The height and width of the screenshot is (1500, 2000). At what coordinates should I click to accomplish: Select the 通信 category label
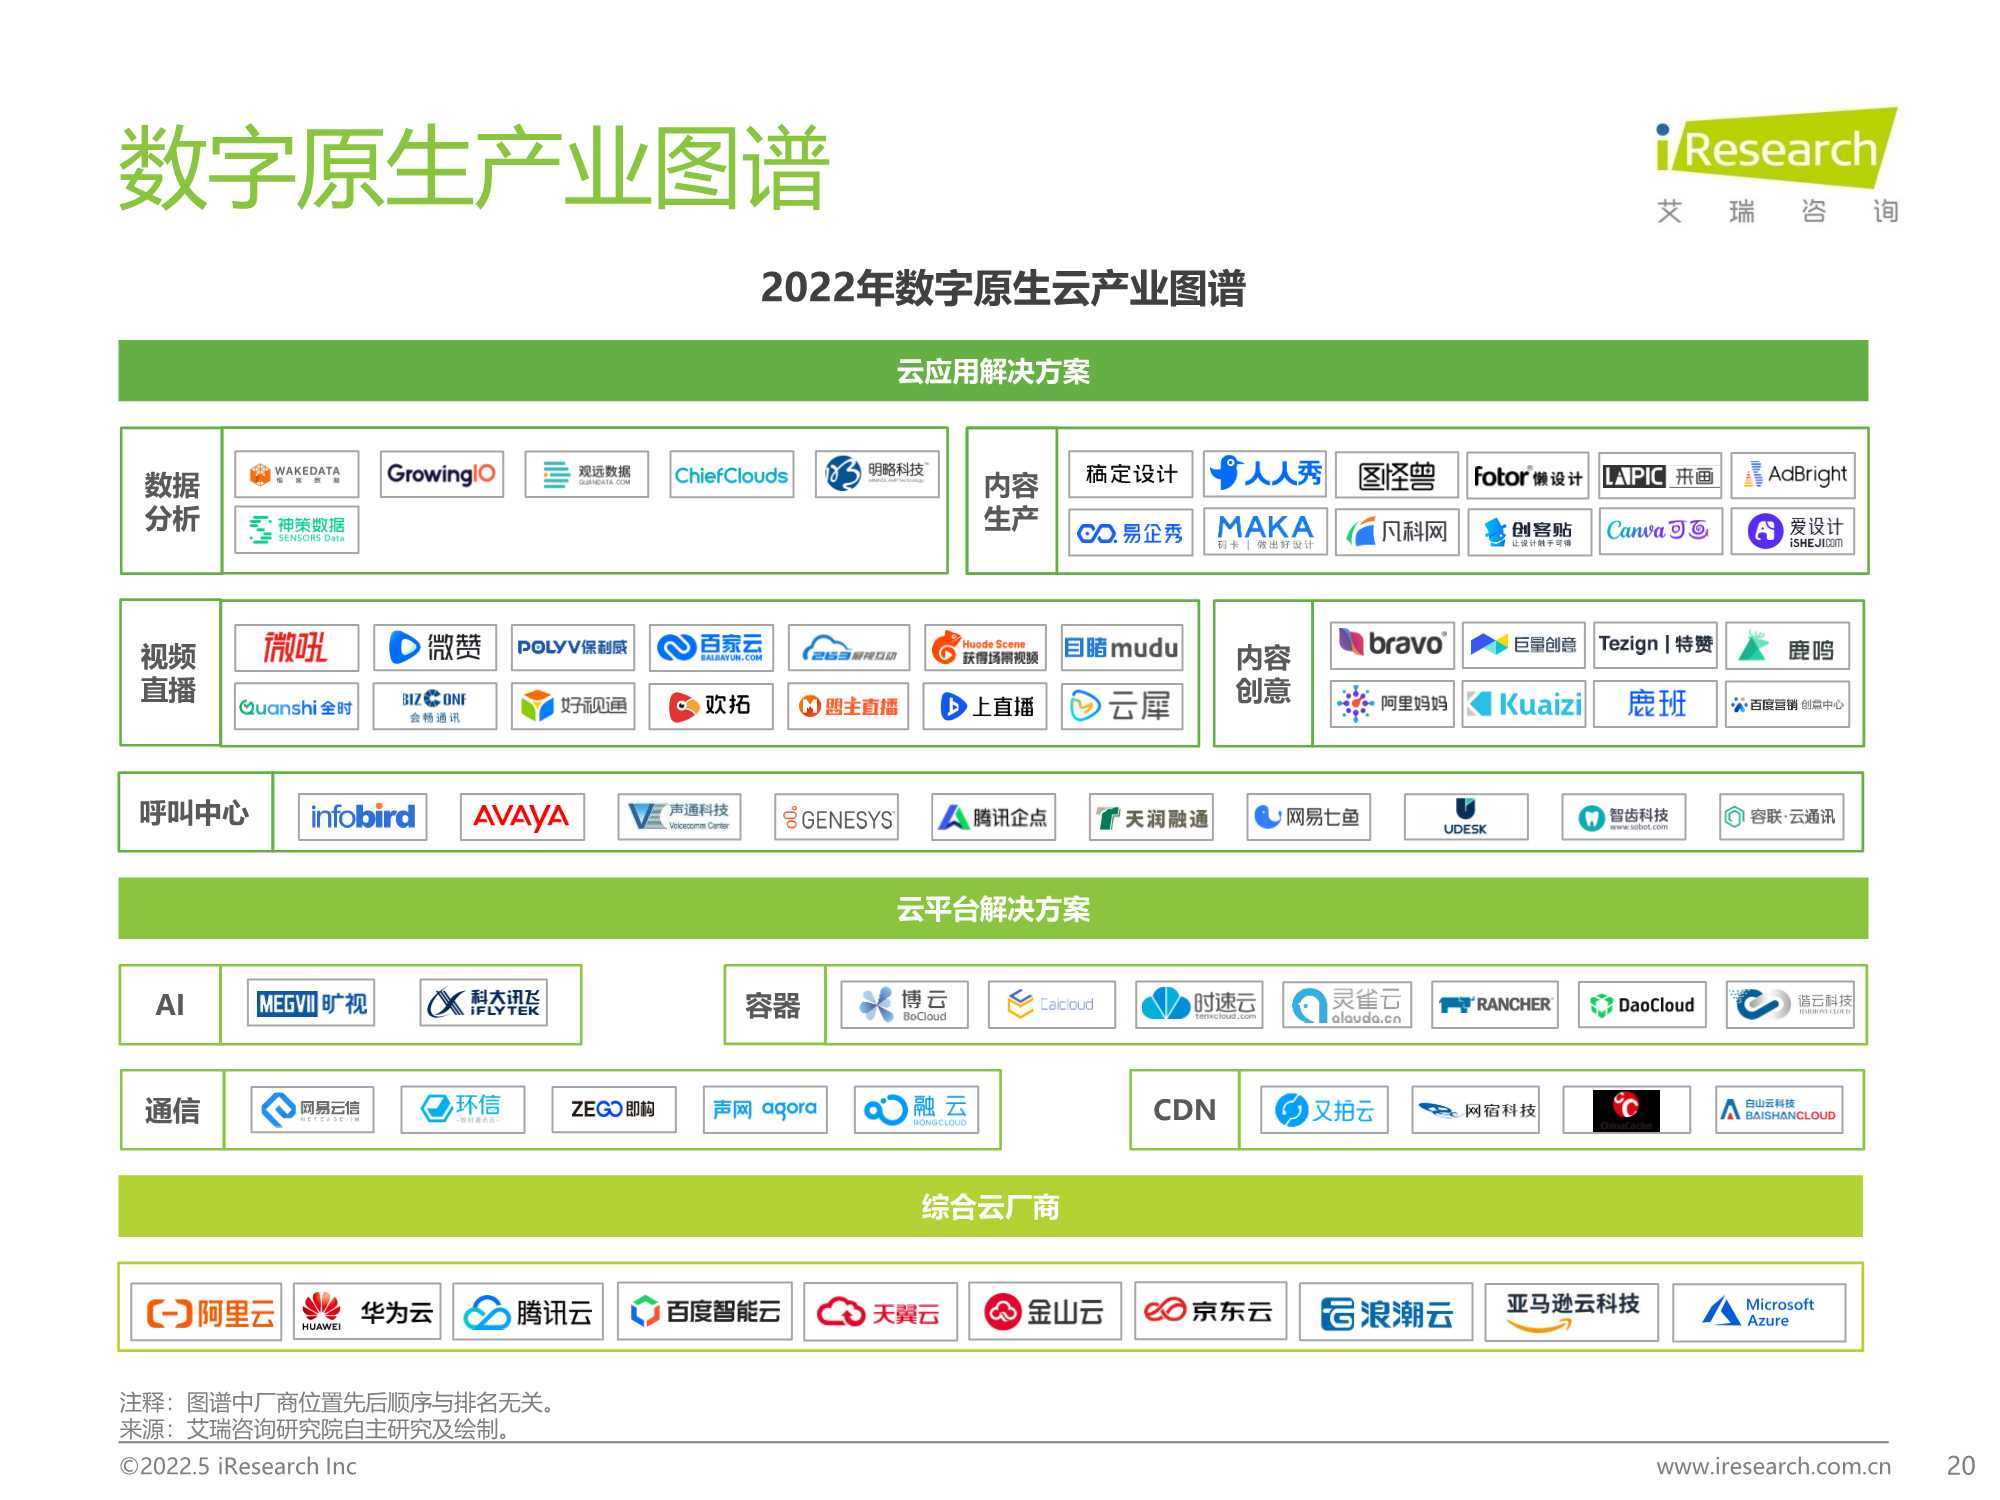pos(172,1110)
